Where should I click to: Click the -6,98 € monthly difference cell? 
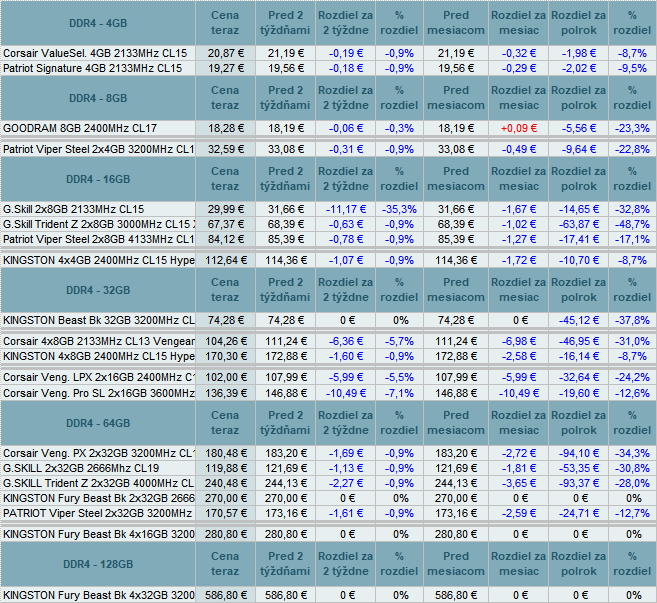click(x=519, y=341)
